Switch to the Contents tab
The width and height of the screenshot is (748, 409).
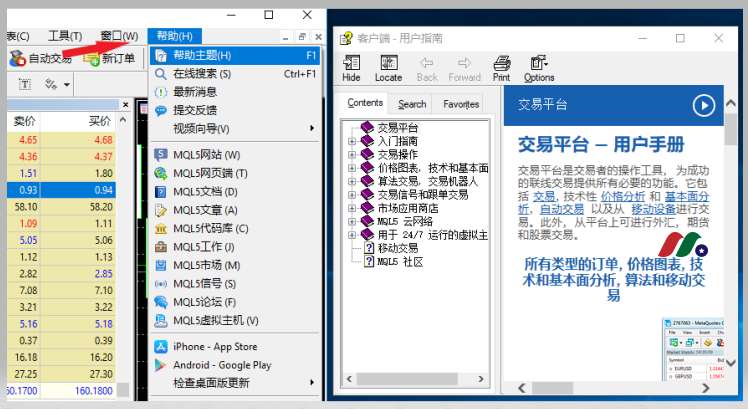point(365,103)
